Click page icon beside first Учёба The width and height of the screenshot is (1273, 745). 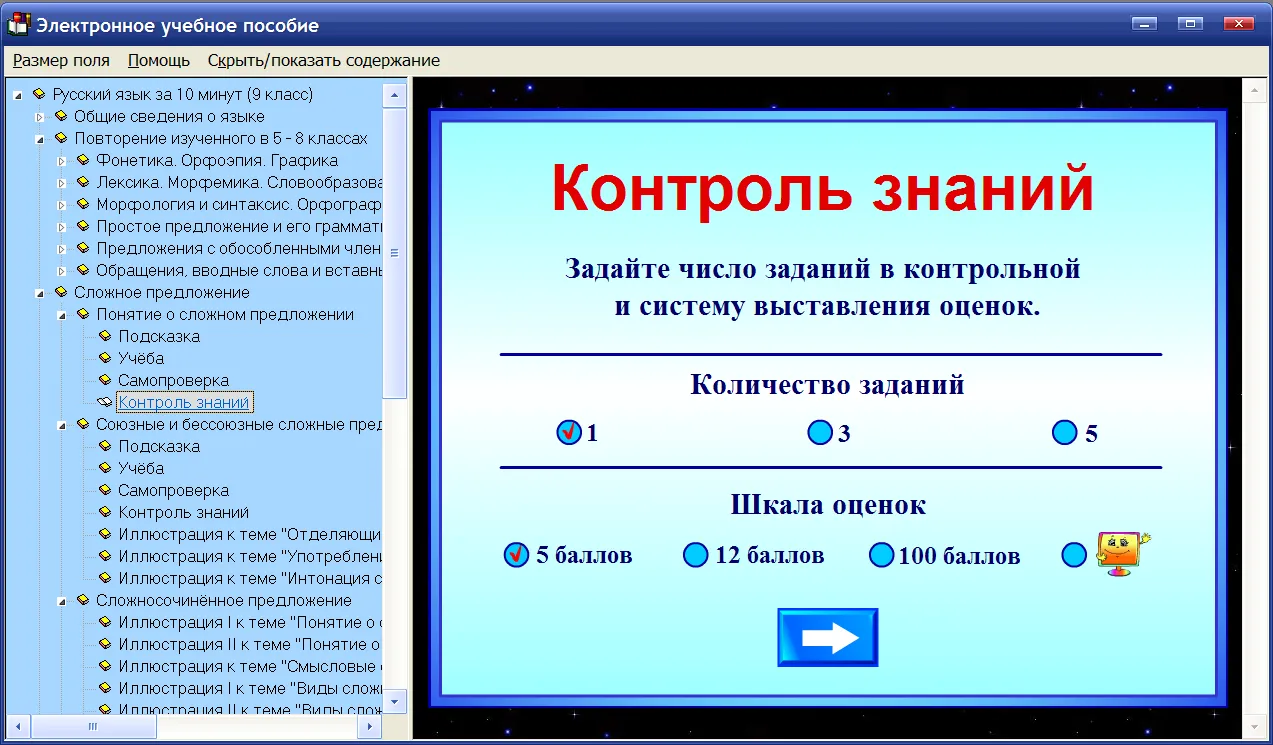[x=105, y=358]
